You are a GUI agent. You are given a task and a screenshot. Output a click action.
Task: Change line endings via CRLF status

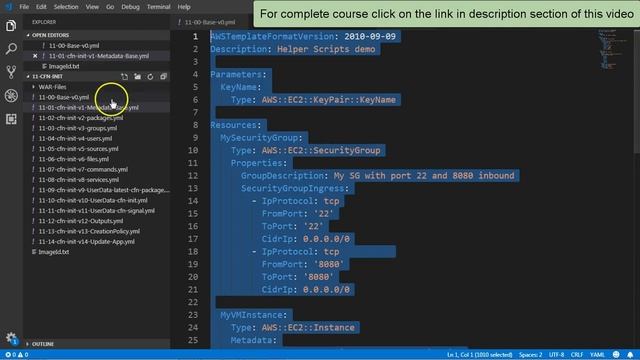coord(577,355)
